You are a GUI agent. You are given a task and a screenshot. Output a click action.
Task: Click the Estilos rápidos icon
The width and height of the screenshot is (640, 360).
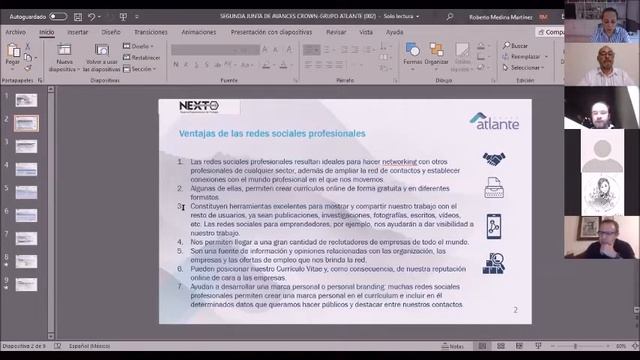coord(462,50)
